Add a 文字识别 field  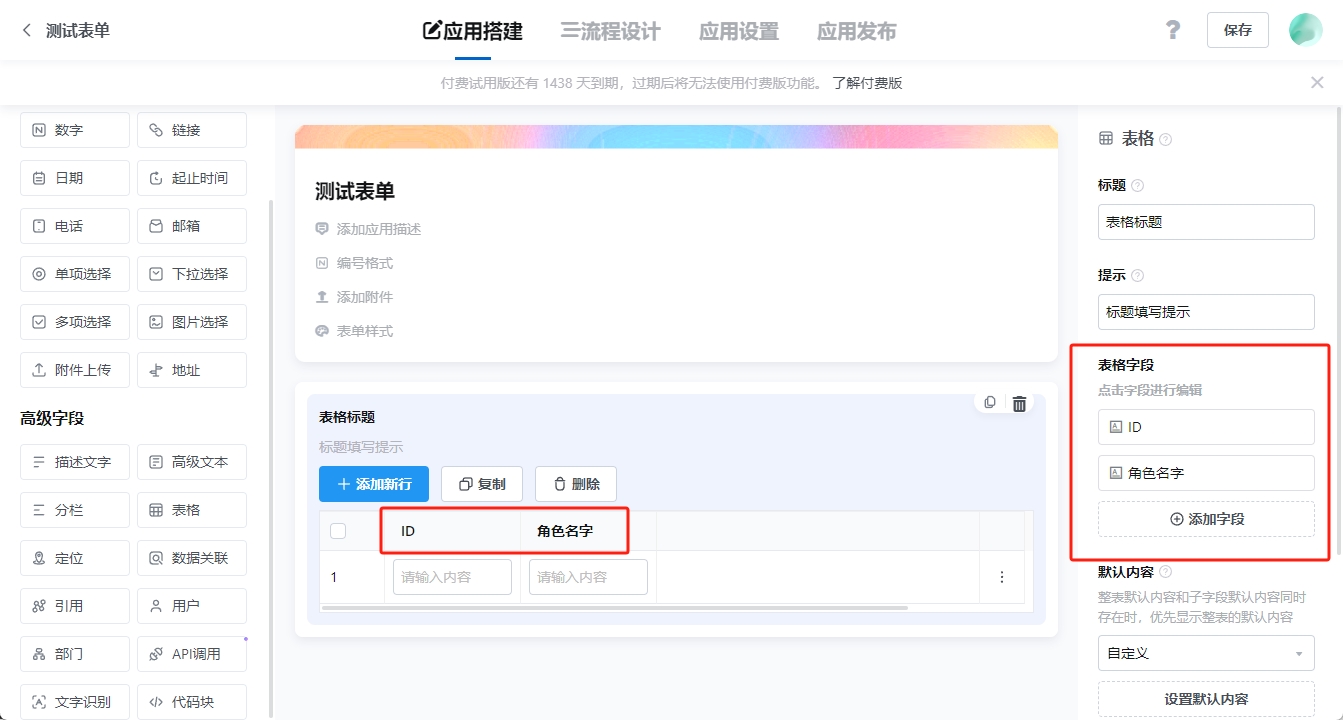(74, 701)
